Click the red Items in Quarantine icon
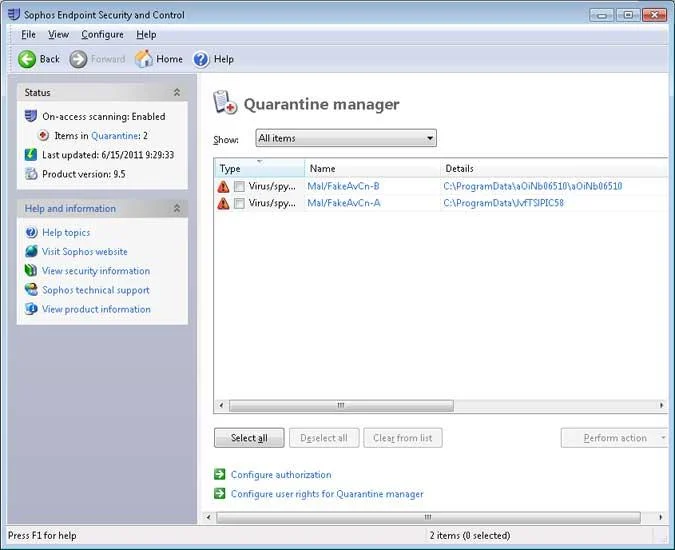The width and height of the screenshot is (675, 550). [43, 136]
